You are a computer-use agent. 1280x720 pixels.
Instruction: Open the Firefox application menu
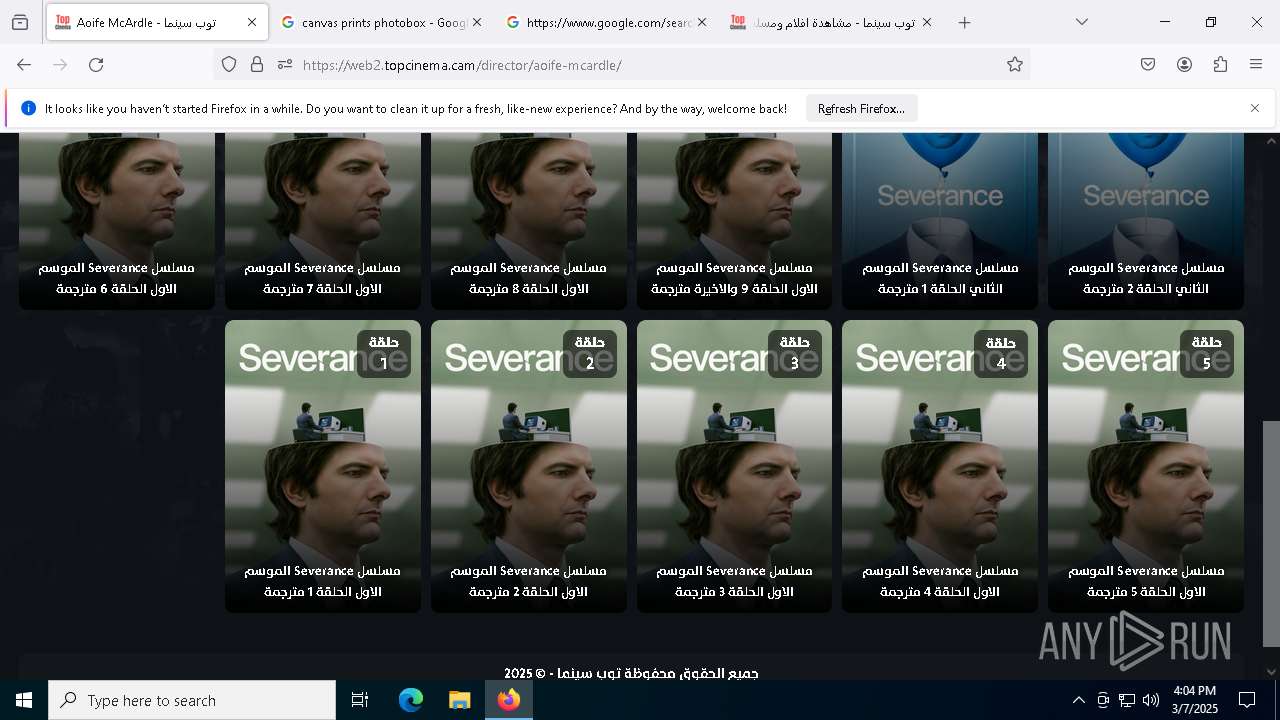pos(1256,65)
